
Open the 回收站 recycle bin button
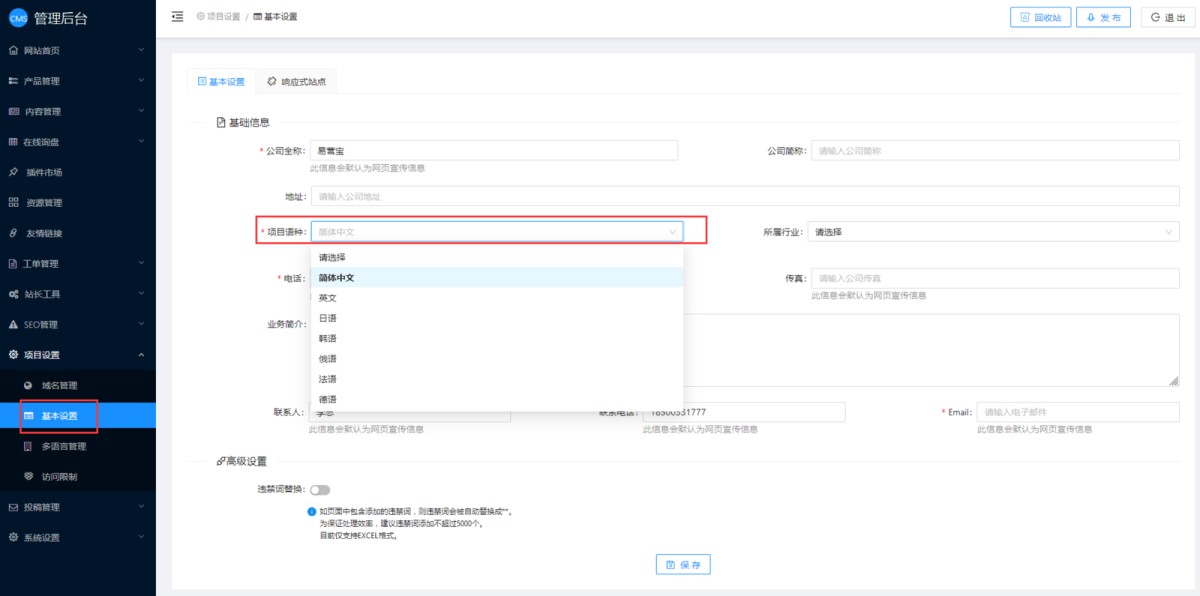click(x=1040, y=17)
